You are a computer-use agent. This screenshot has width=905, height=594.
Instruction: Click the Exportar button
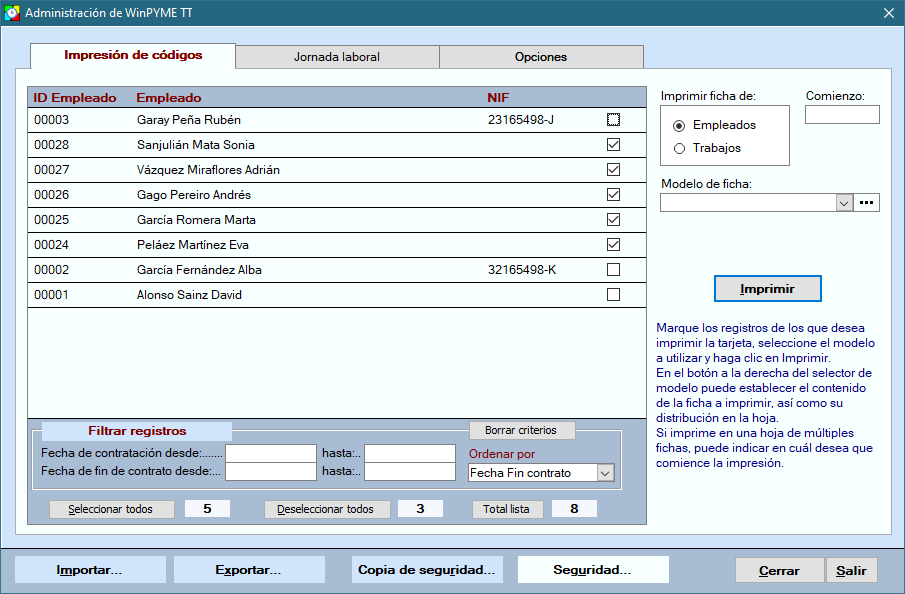point(248,570)
